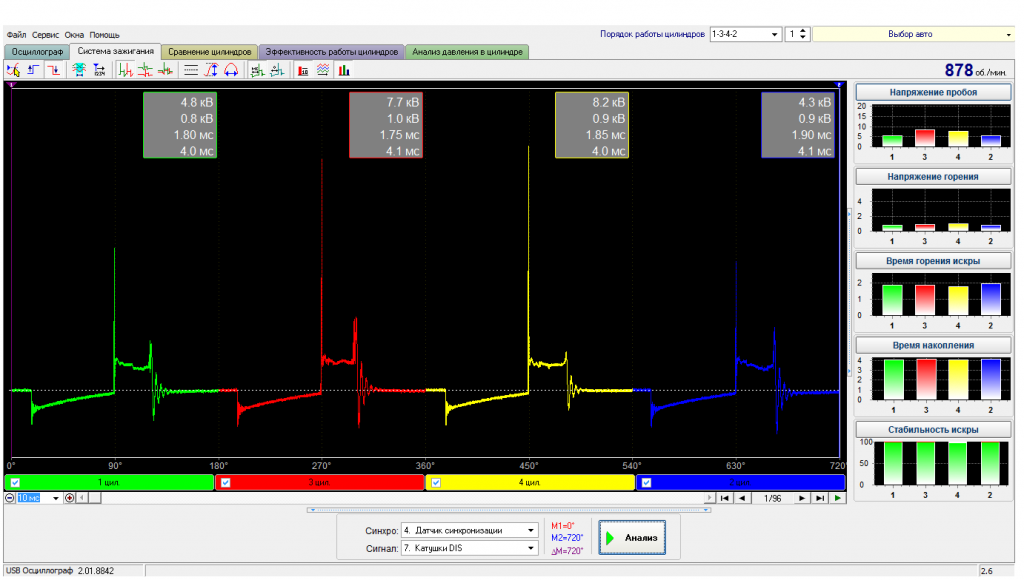
Task: Open the Файл menu
Action: tap(16, 35)
